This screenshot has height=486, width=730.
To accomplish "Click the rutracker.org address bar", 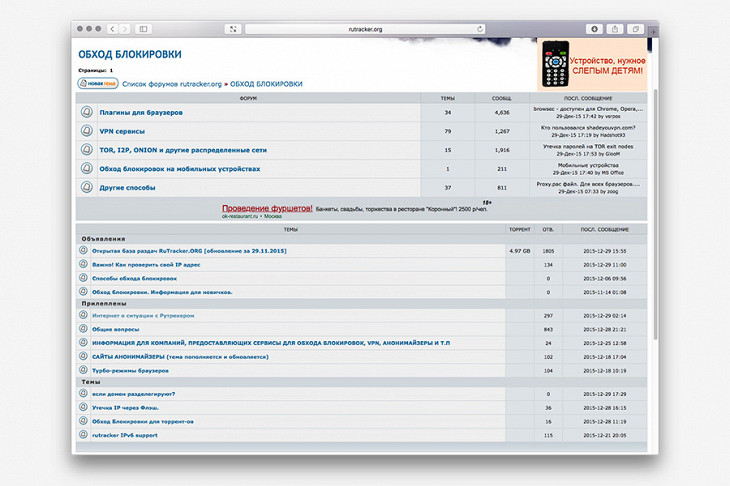I will click(x=365, y=29).
